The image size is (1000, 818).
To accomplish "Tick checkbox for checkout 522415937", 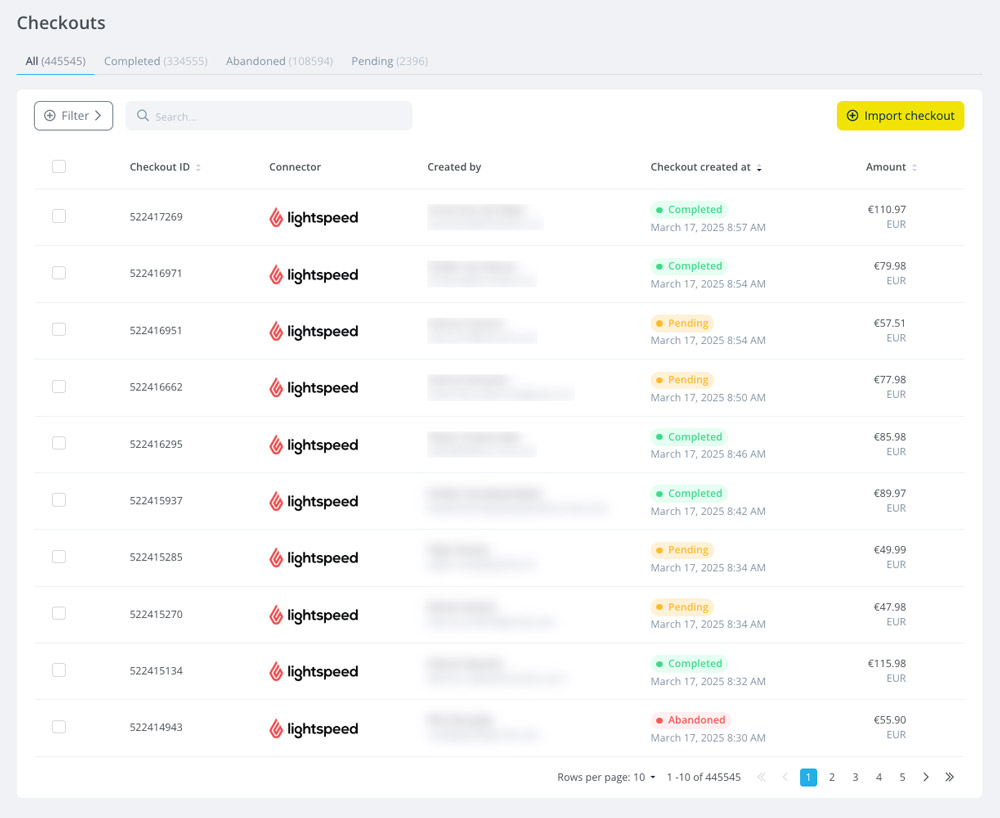I will (59, 500).
